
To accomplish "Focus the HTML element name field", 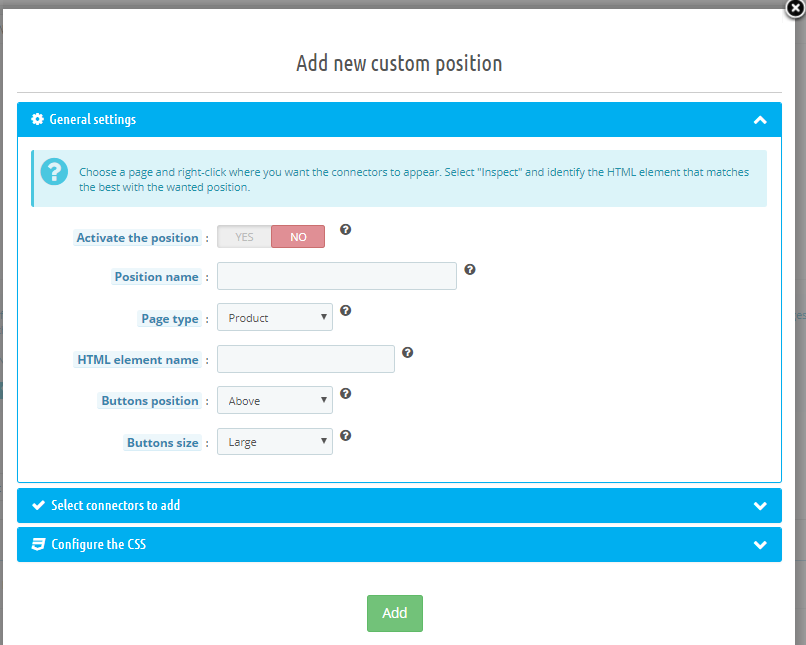I will click(x=306, y=359).
